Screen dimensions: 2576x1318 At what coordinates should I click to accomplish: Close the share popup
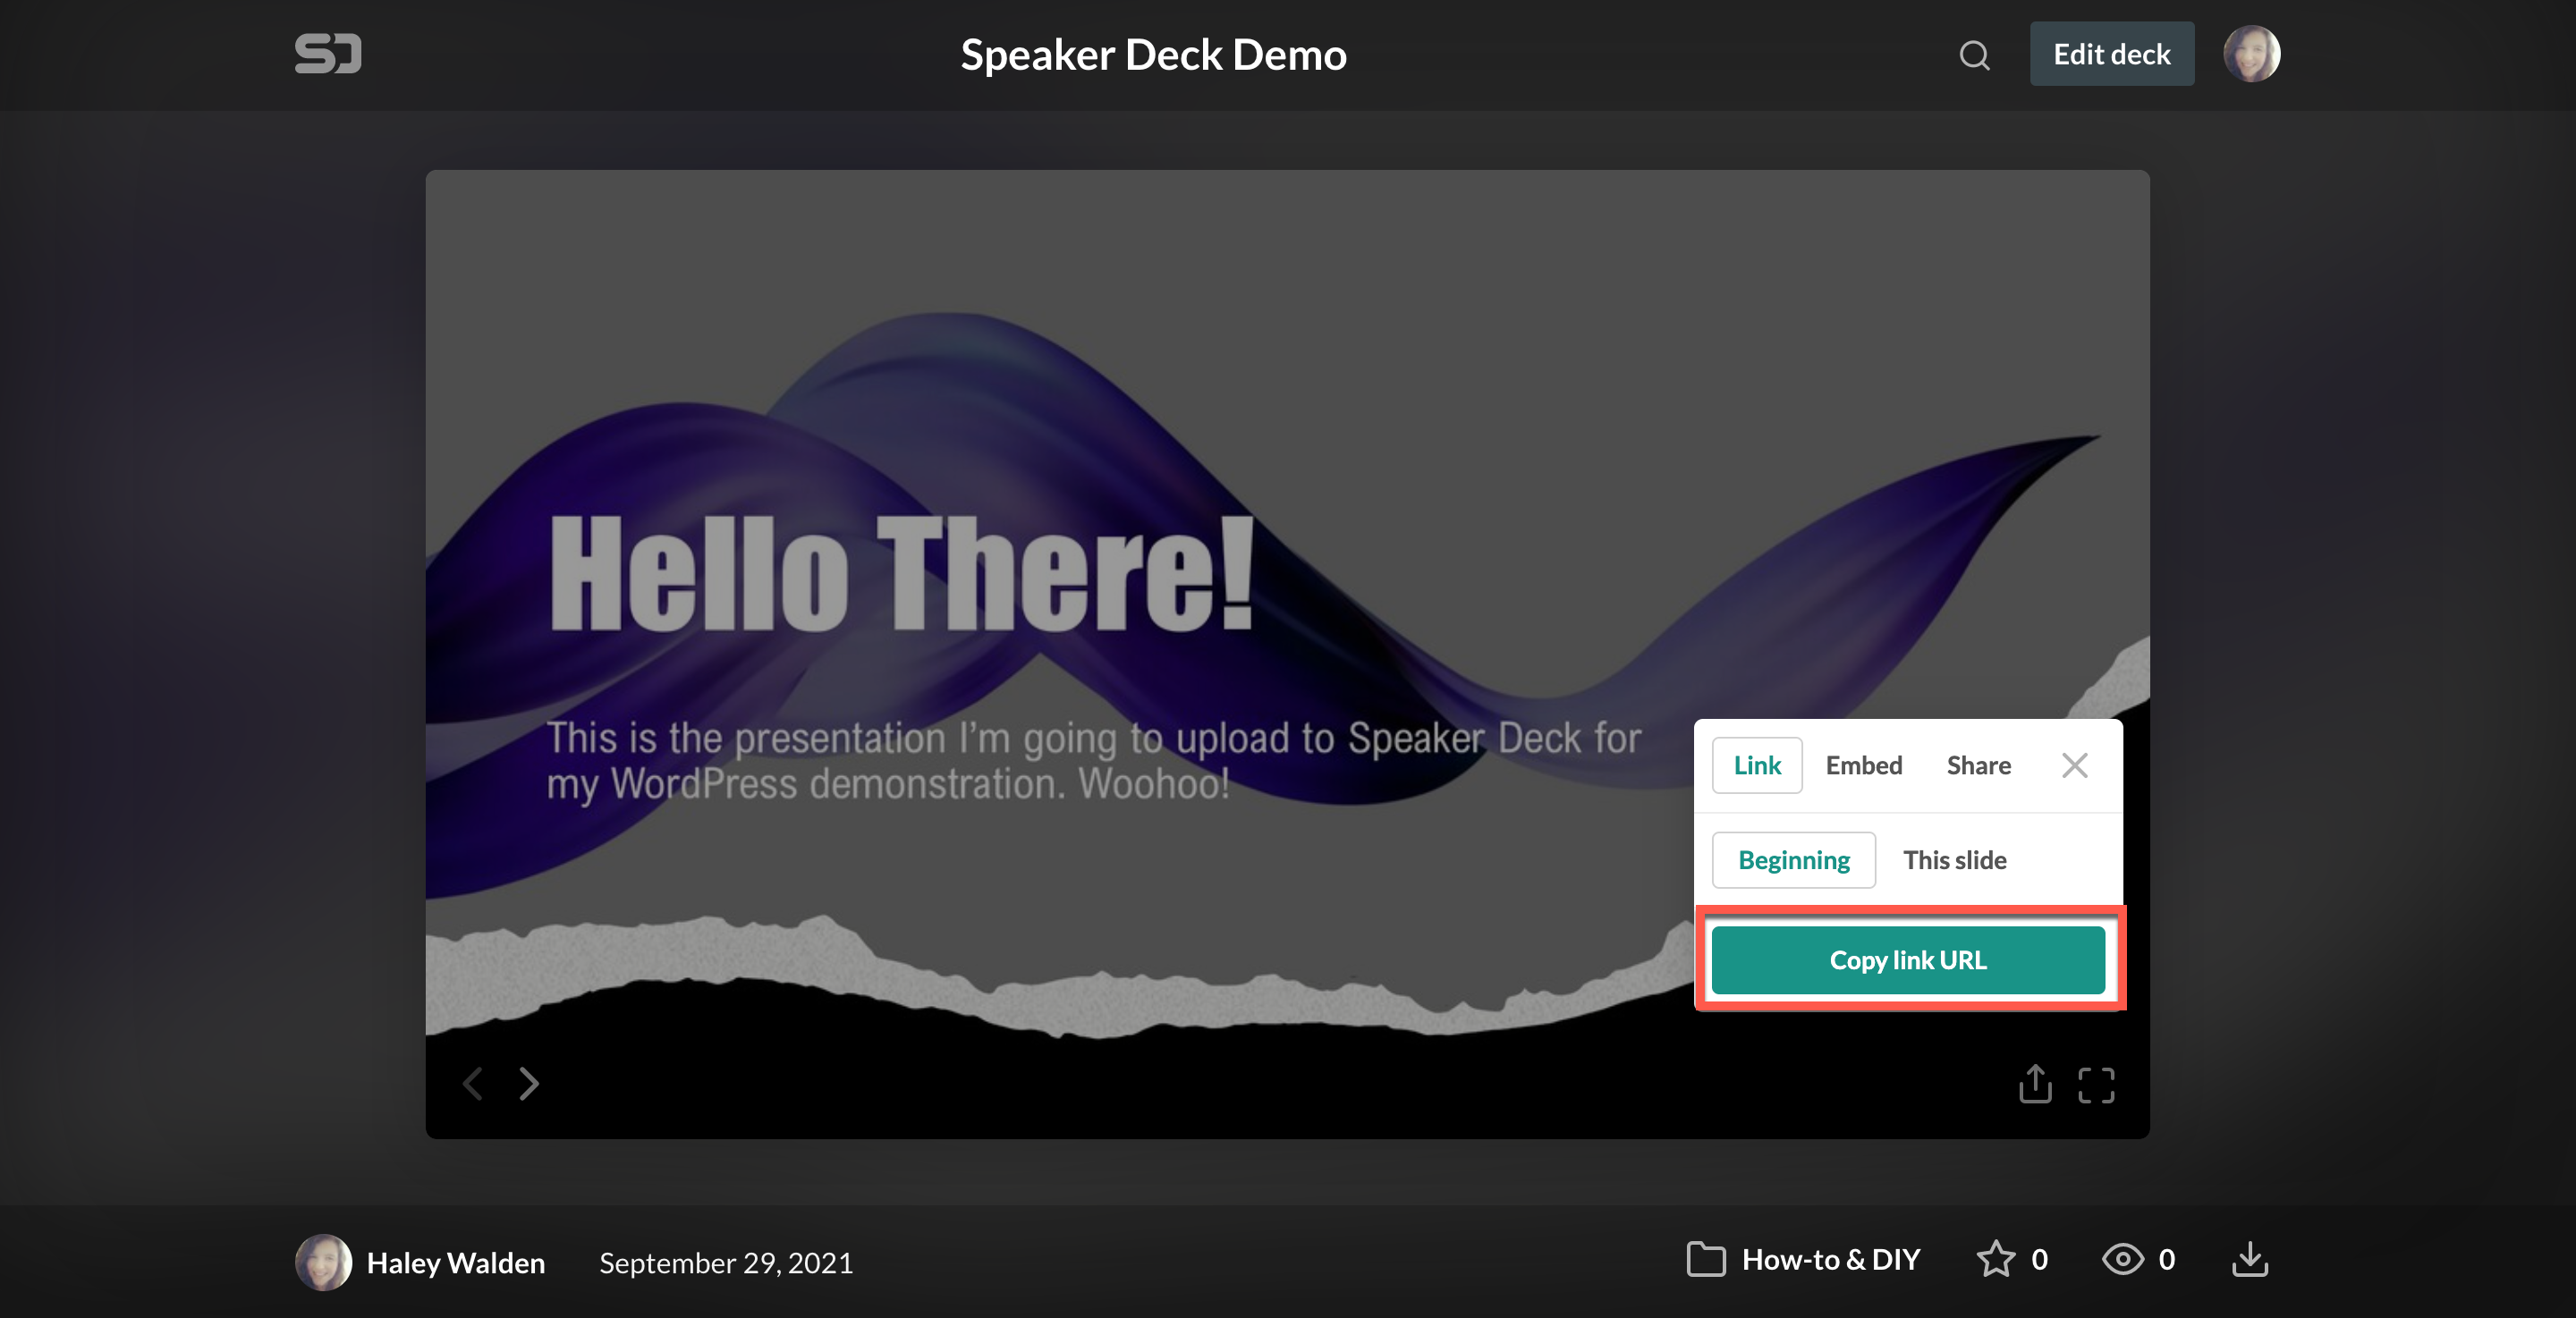pos(2075,766)
